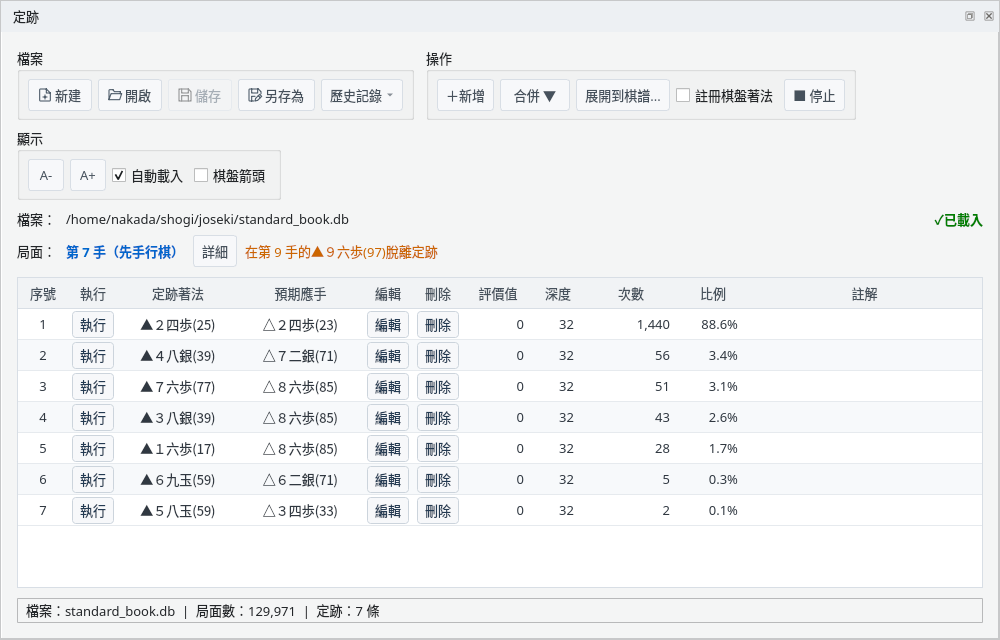Delete the ▲３八銀(39) joseki entry
The height and width of the screenshot is (640, 1000).
438,418
